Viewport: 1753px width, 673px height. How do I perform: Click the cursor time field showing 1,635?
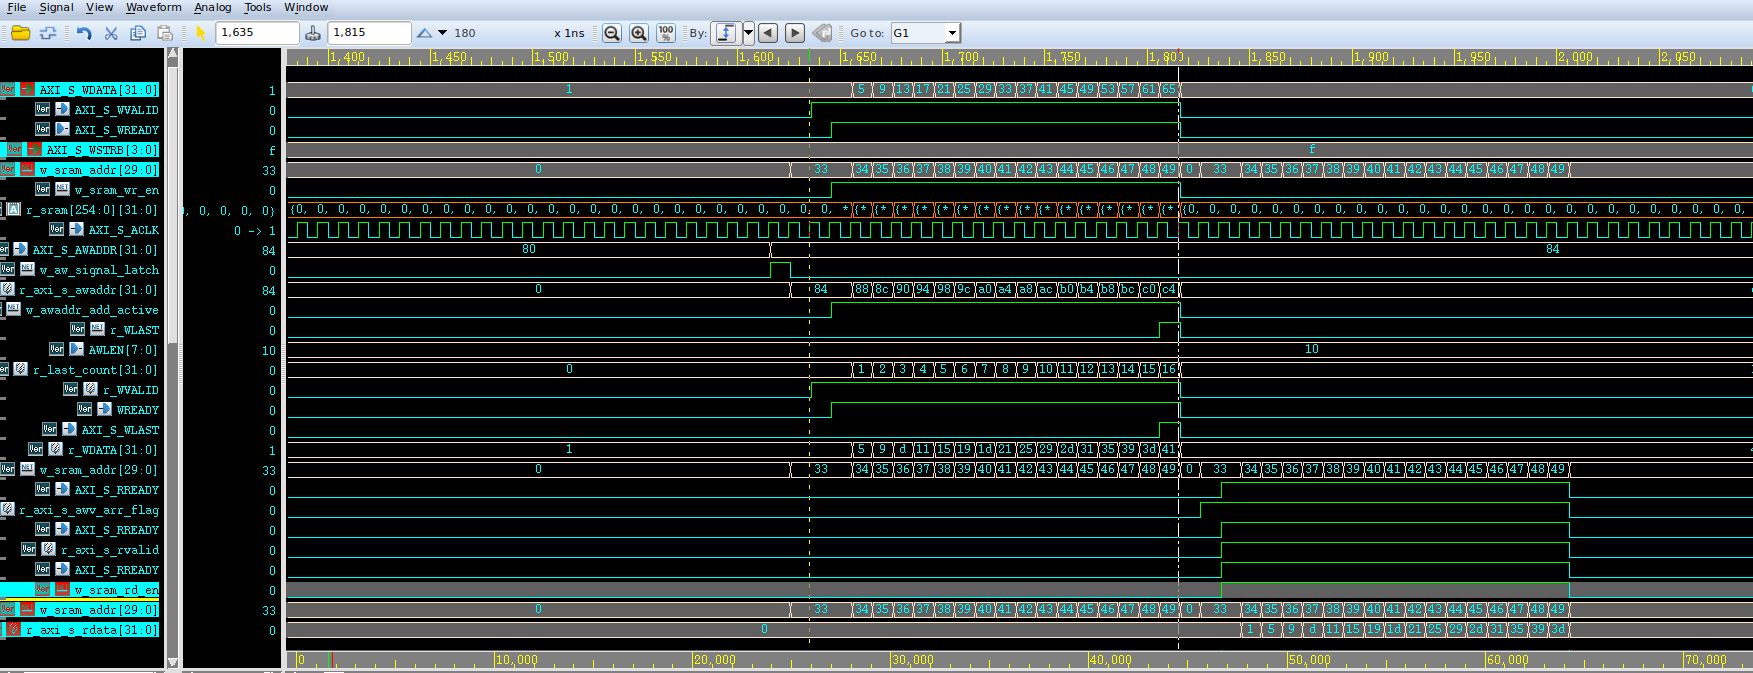(258, 33)
